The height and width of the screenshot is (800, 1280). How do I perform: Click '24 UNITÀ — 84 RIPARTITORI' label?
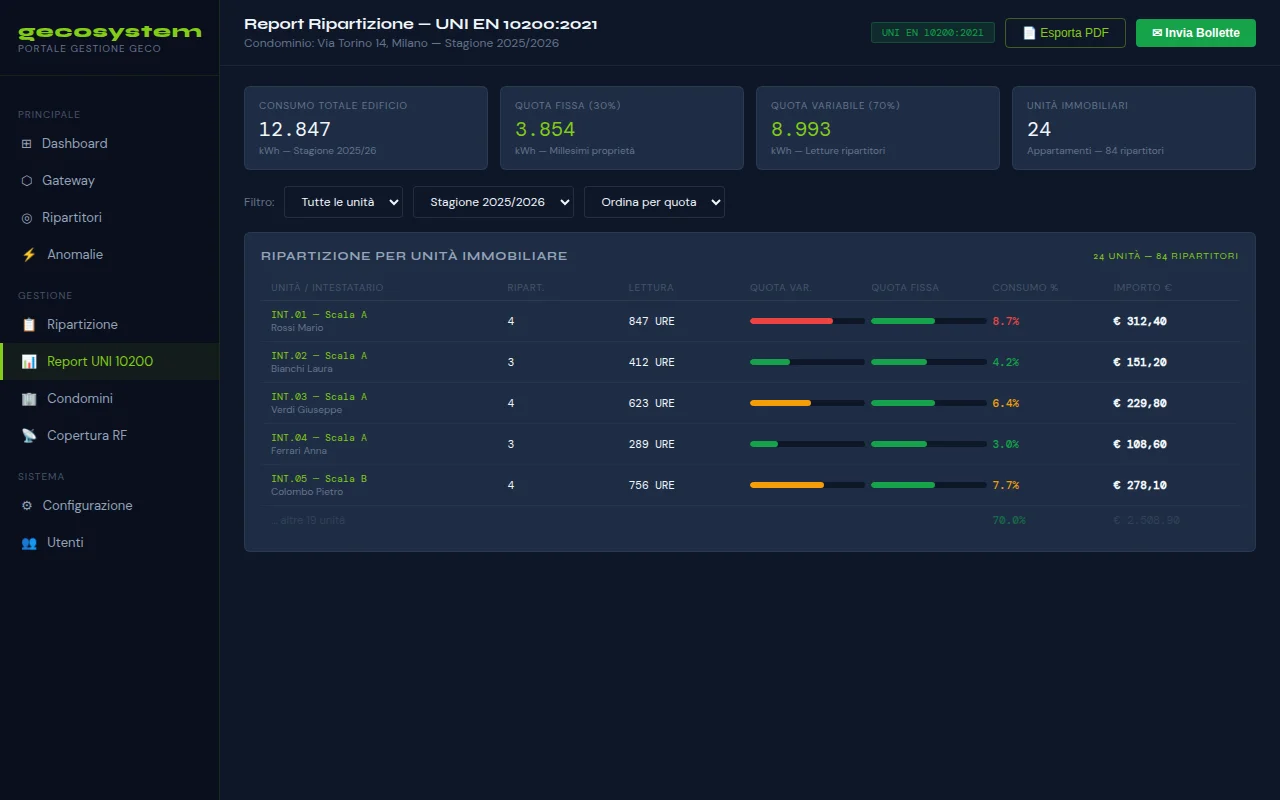tap(1165, 256)
